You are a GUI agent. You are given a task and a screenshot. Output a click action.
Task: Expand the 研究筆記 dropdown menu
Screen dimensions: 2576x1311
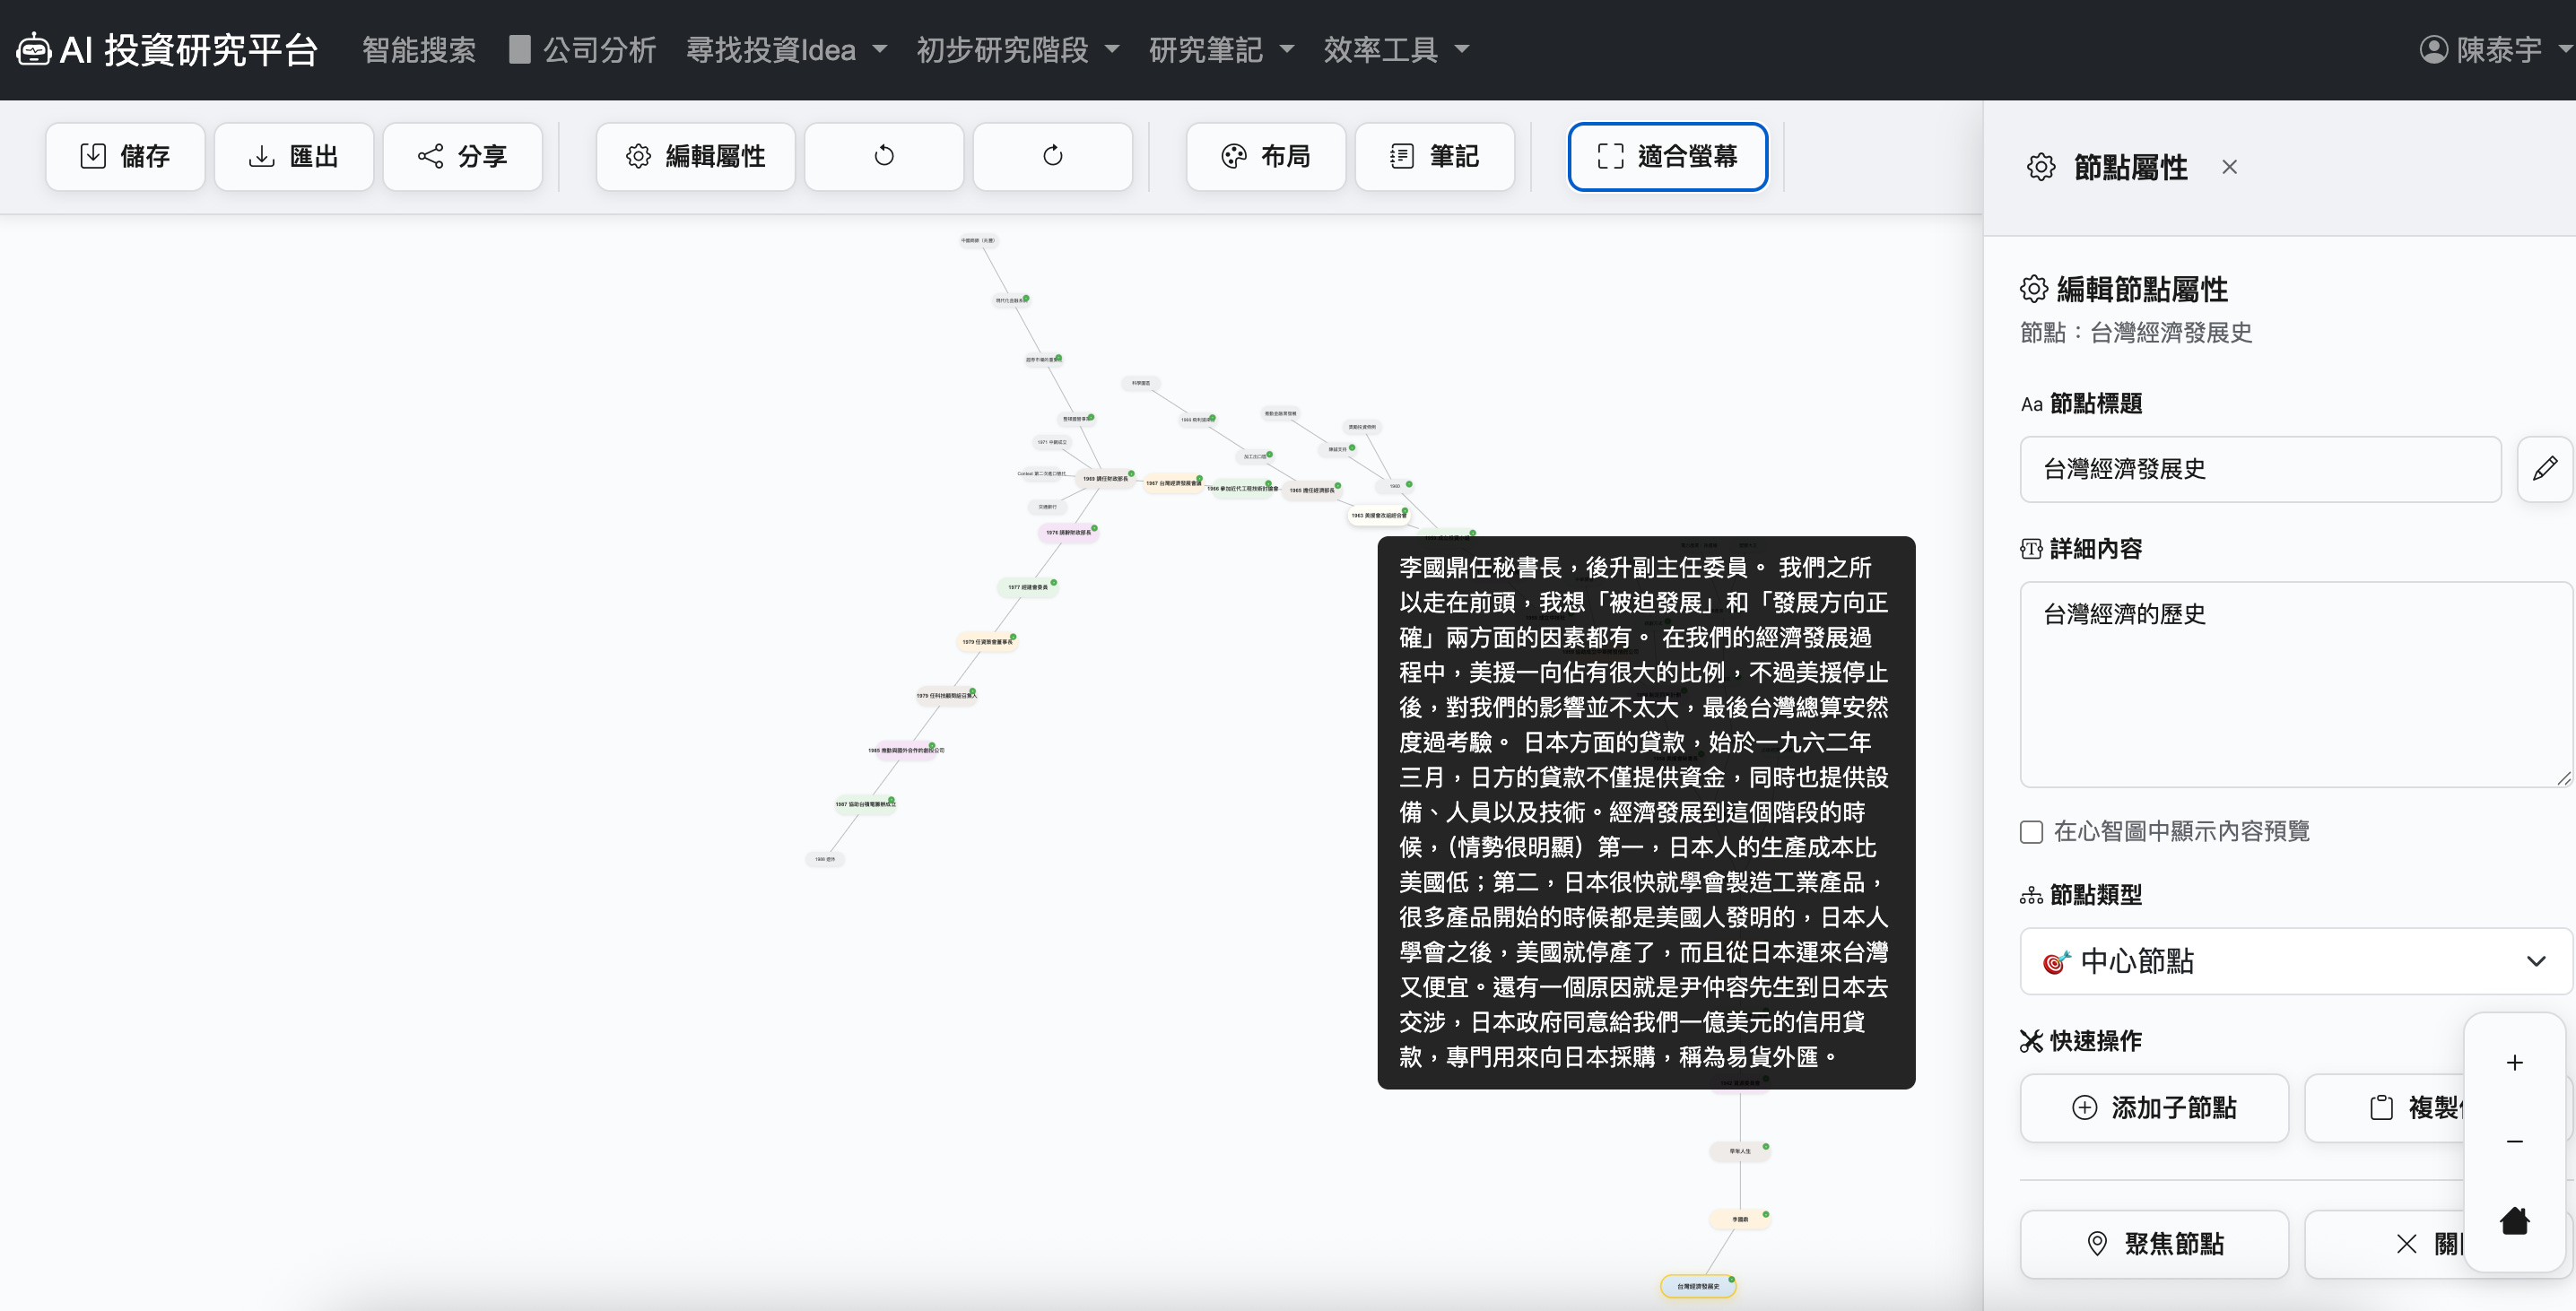click(x=1220, y=49)
